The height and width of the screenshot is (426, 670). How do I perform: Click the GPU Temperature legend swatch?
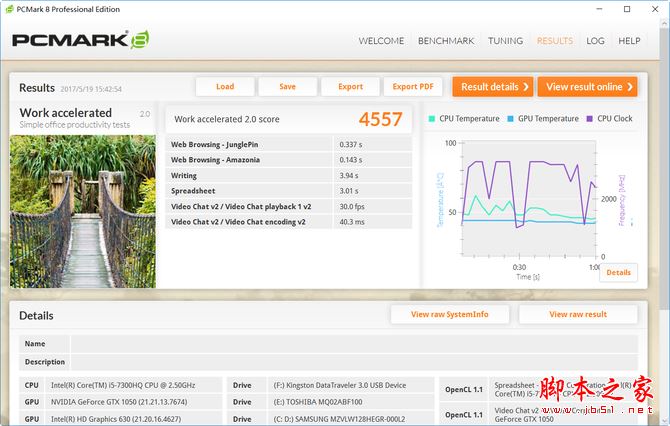[x=510, y=119]
